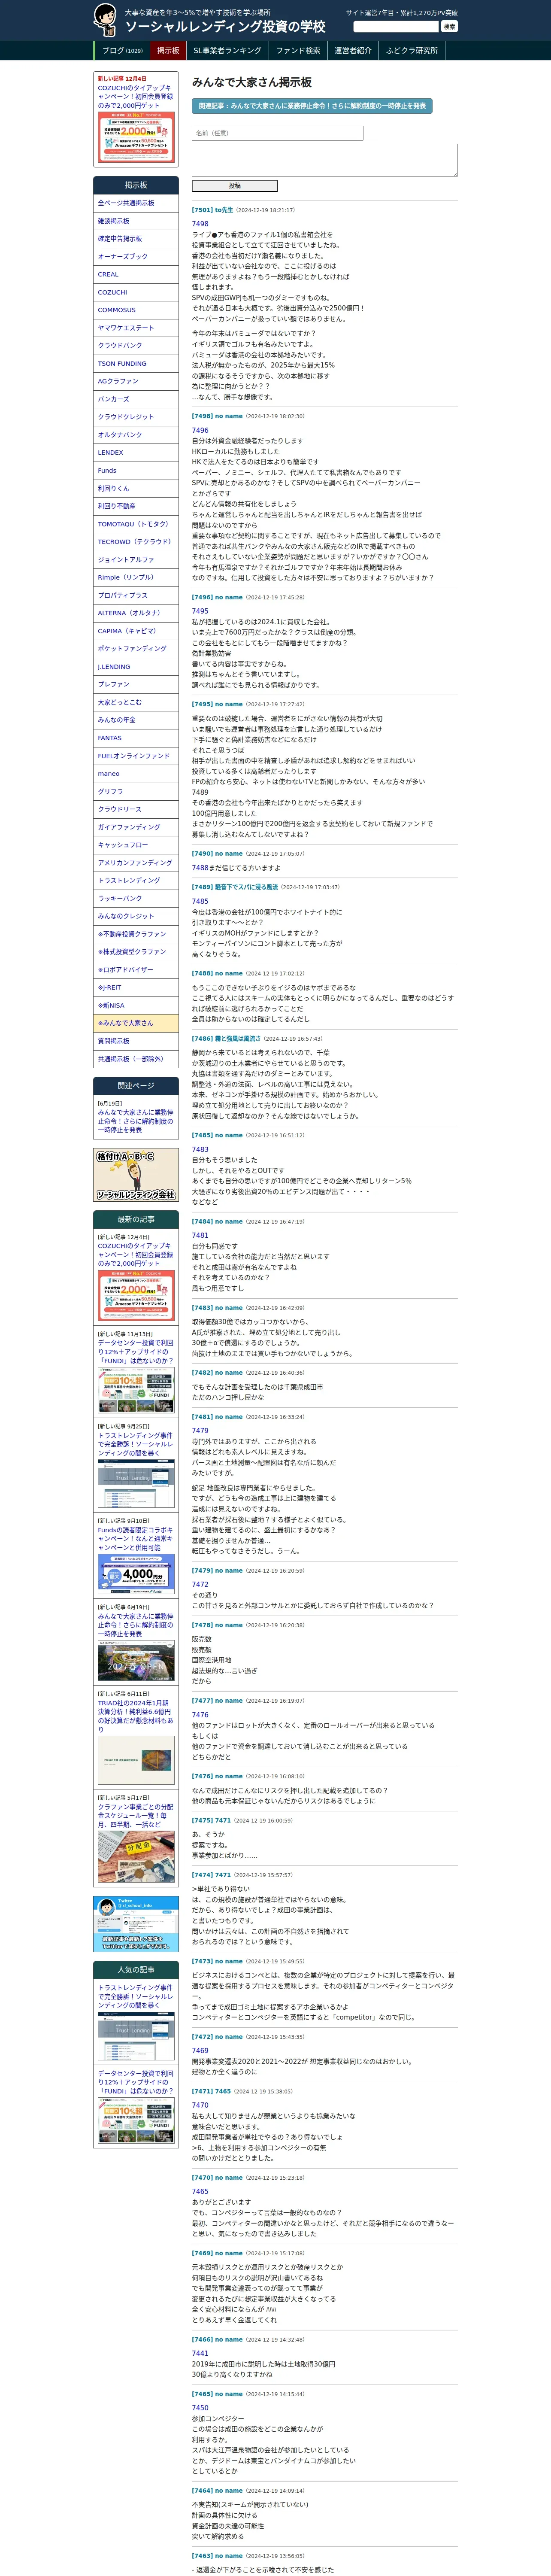Select COMMOSUS board link
The width and height of the screenshot is (551, 2576).
136,310
